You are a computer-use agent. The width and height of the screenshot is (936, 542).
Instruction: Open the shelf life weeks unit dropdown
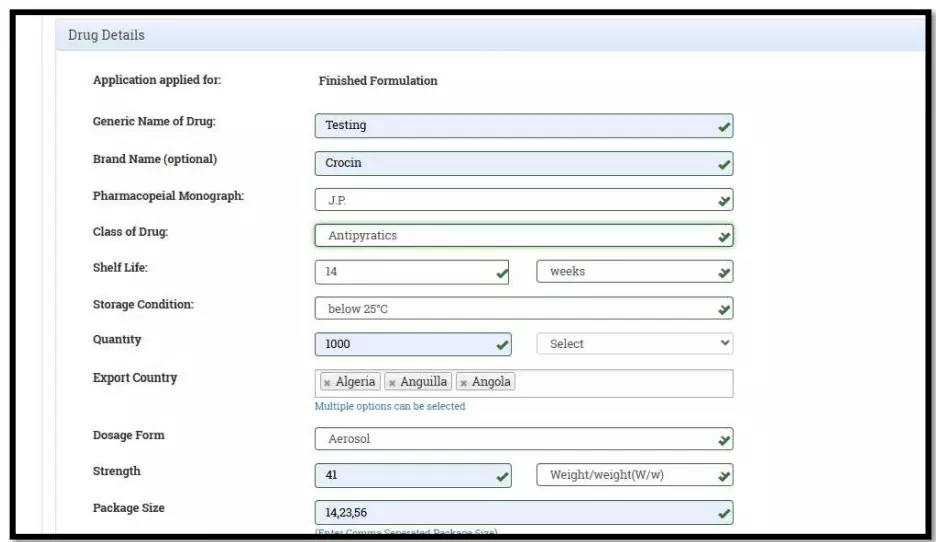click(634, 272)
